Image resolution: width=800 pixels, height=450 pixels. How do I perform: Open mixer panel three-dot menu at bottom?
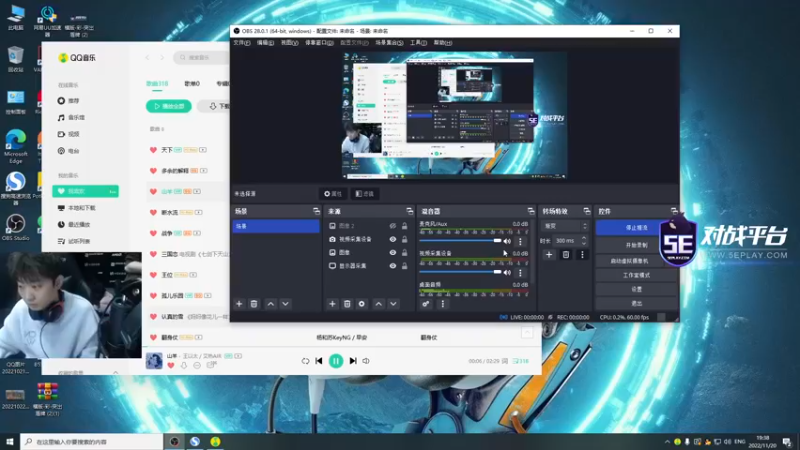click(x=442, y=304)
